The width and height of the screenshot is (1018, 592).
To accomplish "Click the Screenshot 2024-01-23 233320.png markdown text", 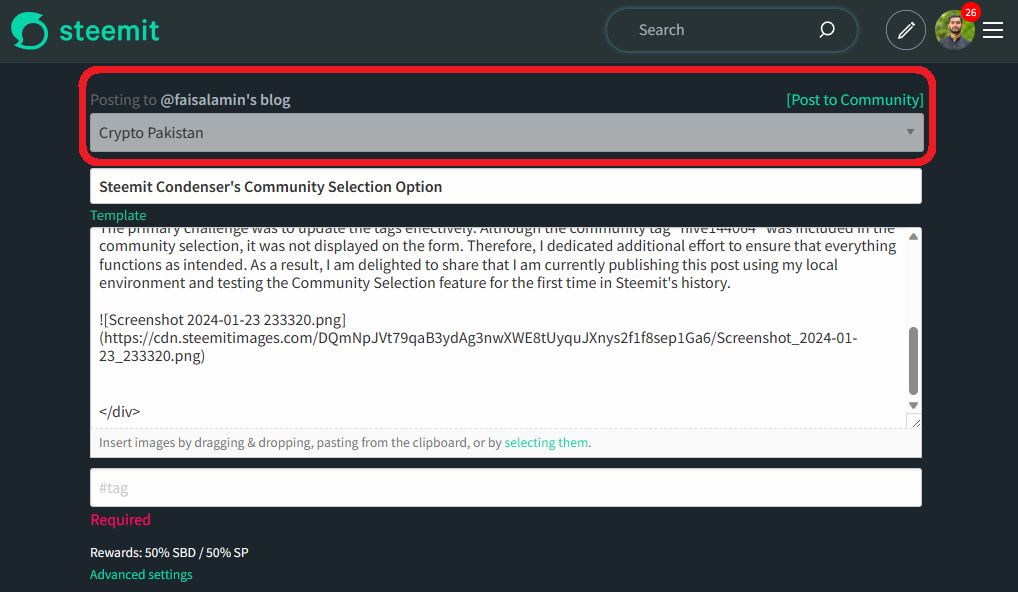I will coord(222,320).
